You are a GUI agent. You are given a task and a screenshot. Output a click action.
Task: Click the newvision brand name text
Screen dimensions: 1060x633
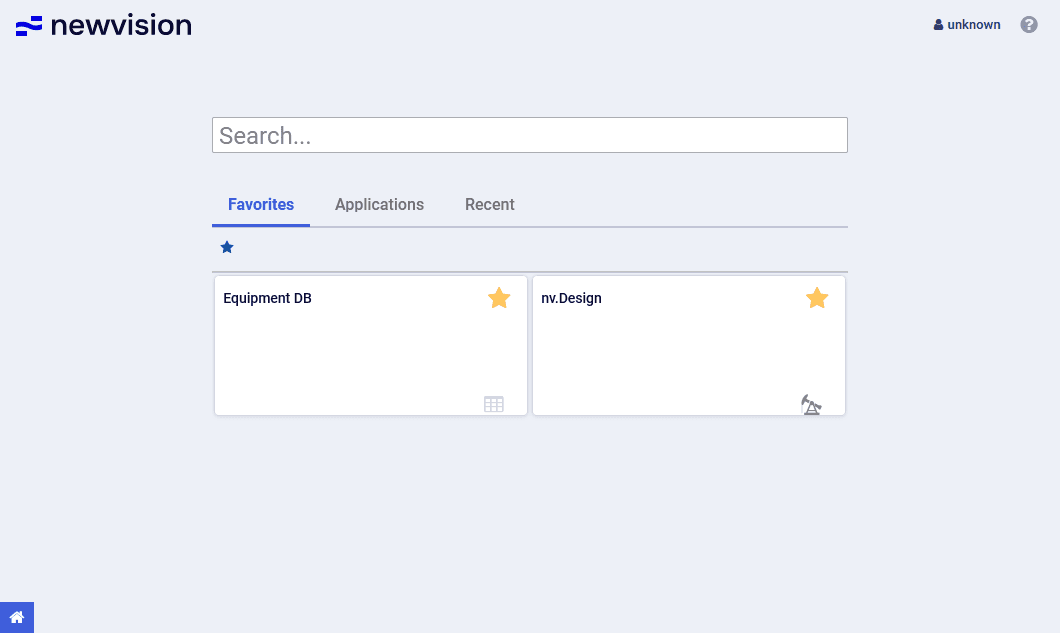[121, 26]
